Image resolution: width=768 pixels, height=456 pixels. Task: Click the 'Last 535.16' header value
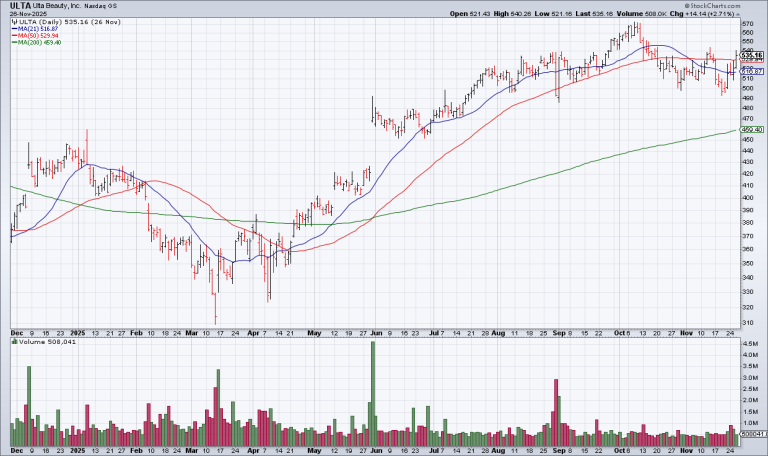pos(594,14)
